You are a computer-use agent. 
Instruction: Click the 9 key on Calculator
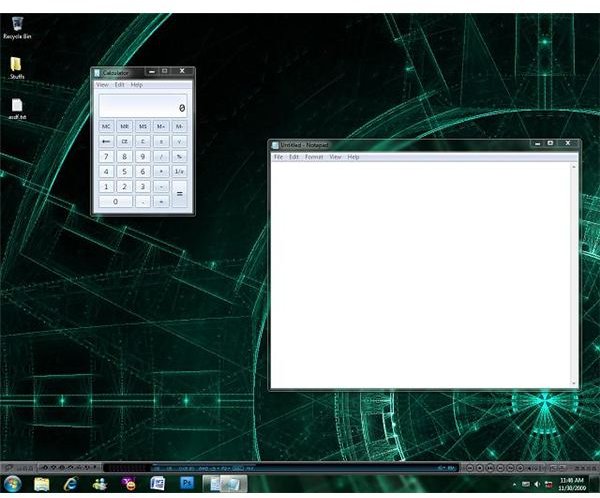(143, 157)
